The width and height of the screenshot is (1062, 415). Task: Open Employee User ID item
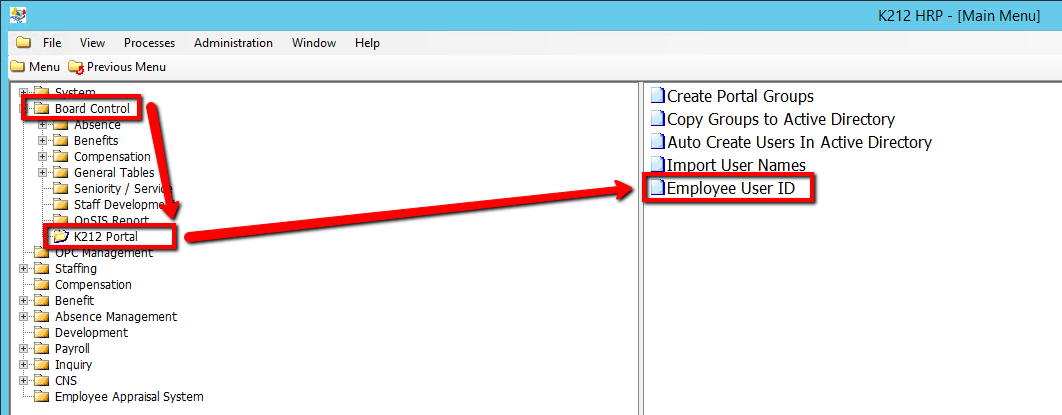730,188
